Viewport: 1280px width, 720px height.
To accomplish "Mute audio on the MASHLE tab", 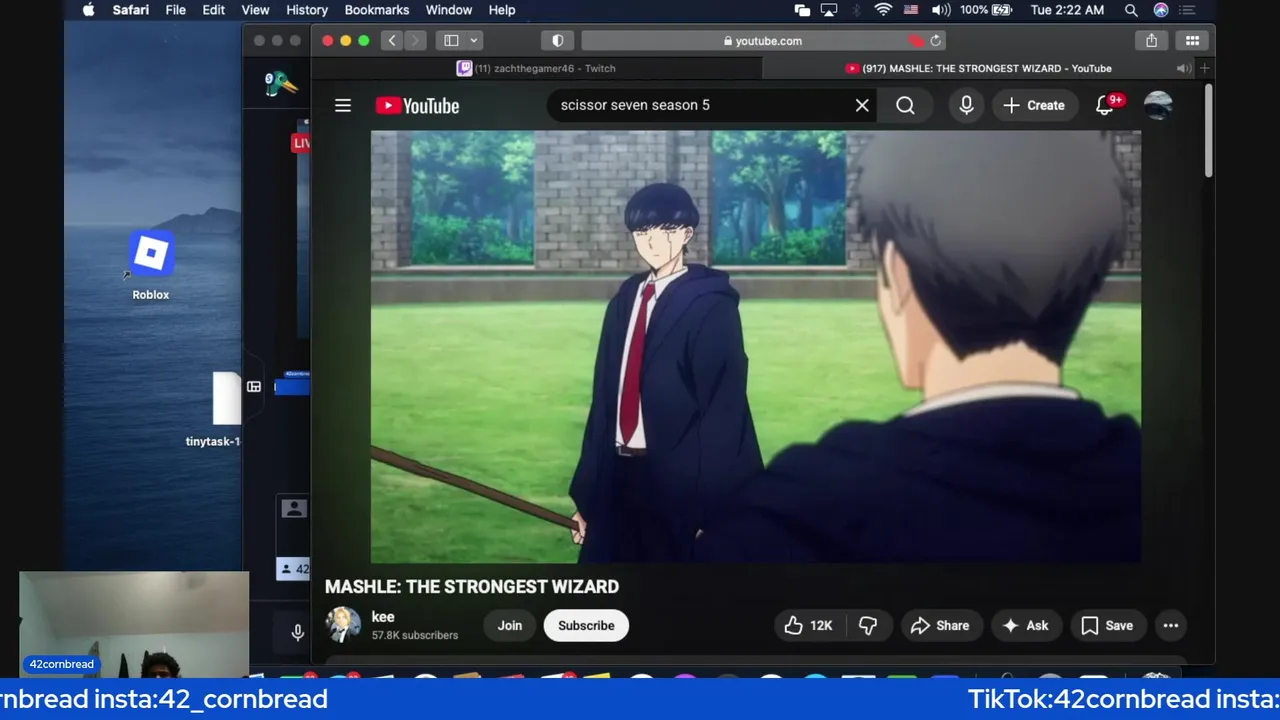I will pos(1183,68).
